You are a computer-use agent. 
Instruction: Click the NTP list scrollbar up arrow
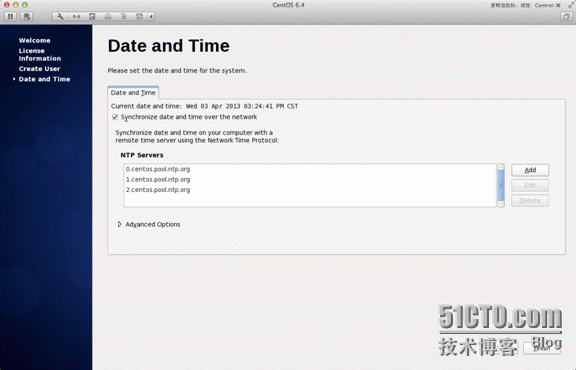[x=501, y=167]
